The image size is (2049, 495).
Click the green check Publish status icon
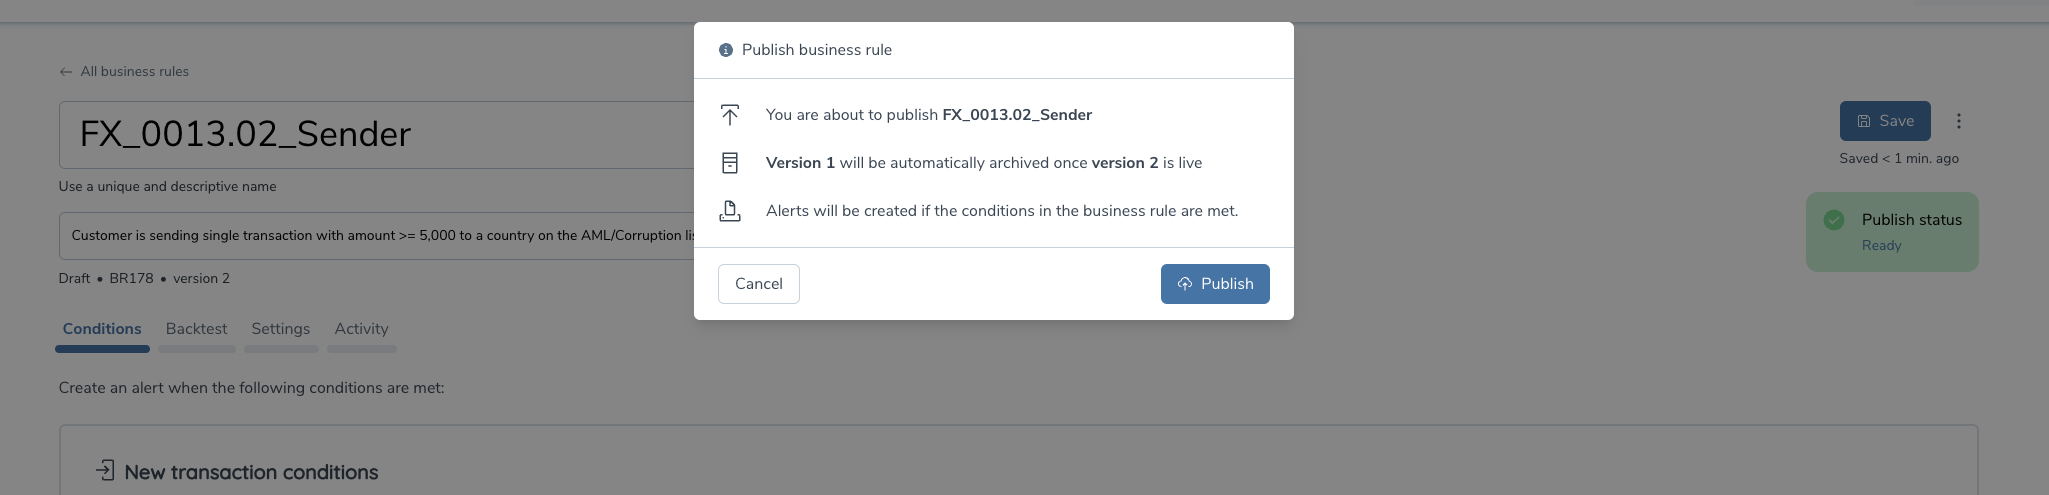tap(1834, 220)
